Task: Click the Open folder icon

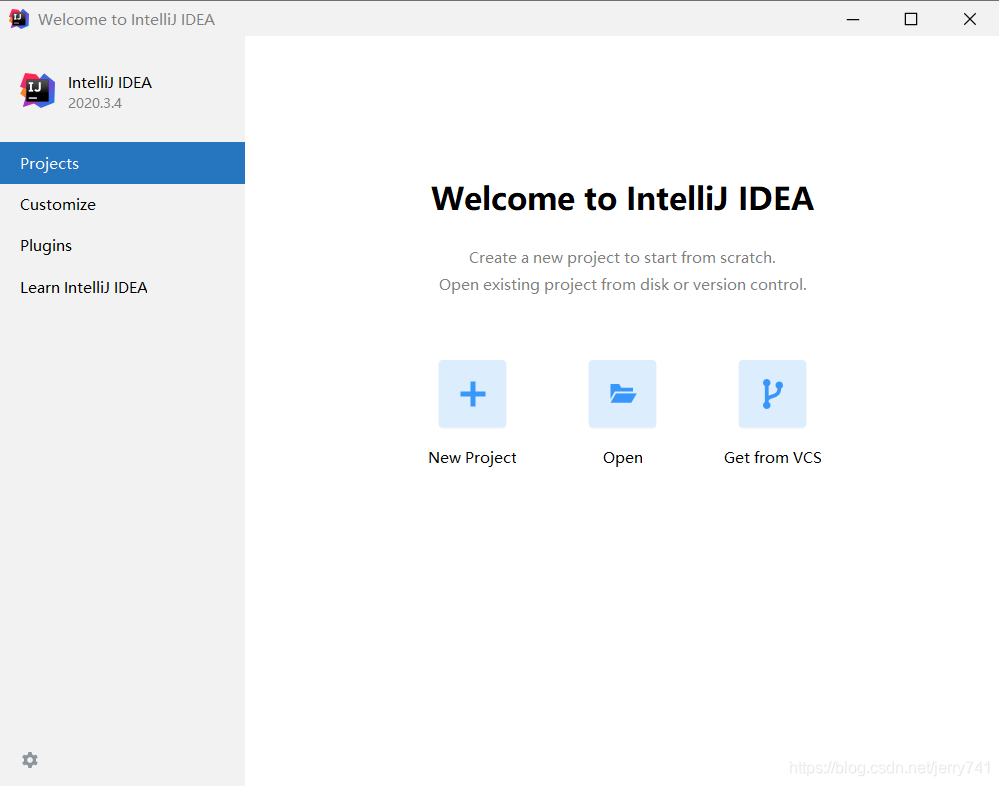Action: tap(622, 394)
